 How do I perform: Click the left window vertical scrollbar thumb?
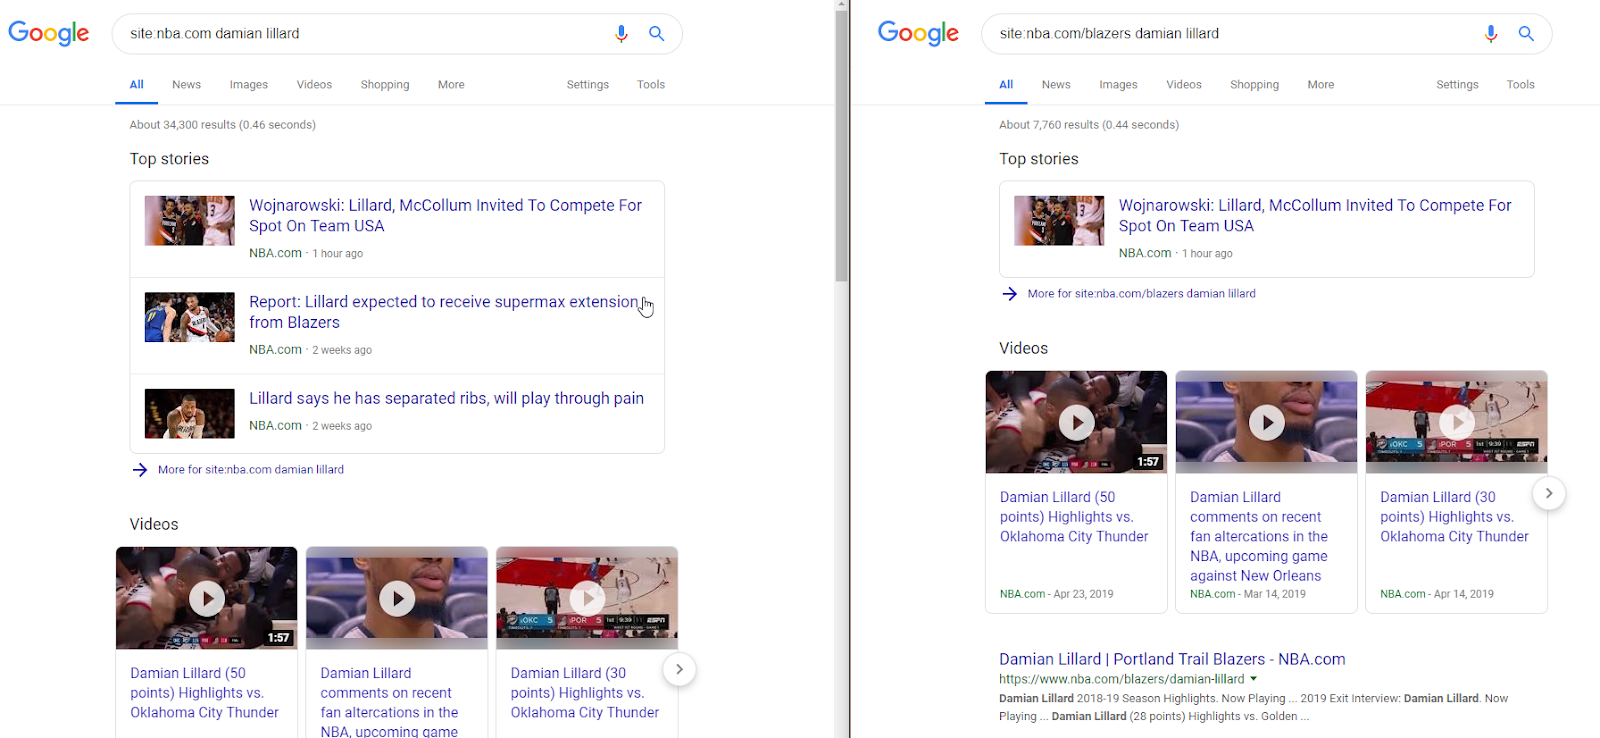[x=842, y=146]
